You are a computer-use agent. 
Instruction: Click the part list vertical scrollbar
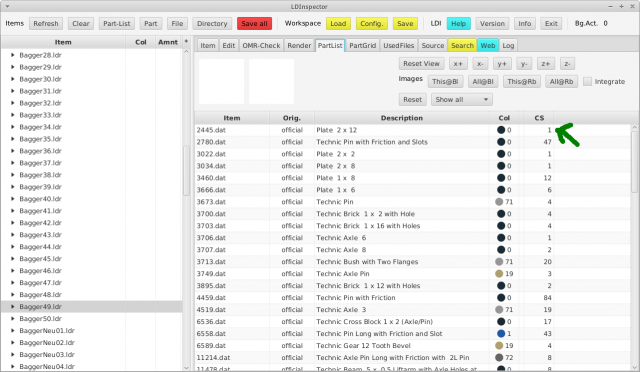click(634, 161)
